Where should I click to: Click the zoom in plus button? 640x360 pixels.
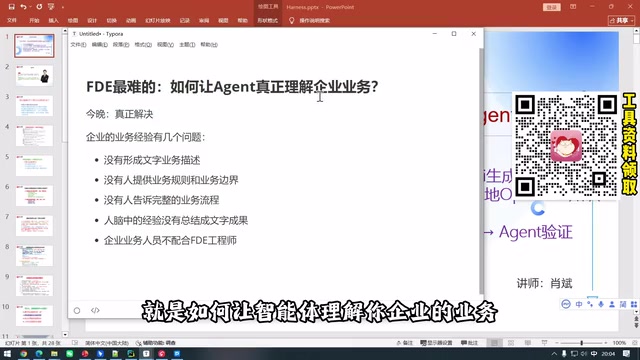point(606,343)
